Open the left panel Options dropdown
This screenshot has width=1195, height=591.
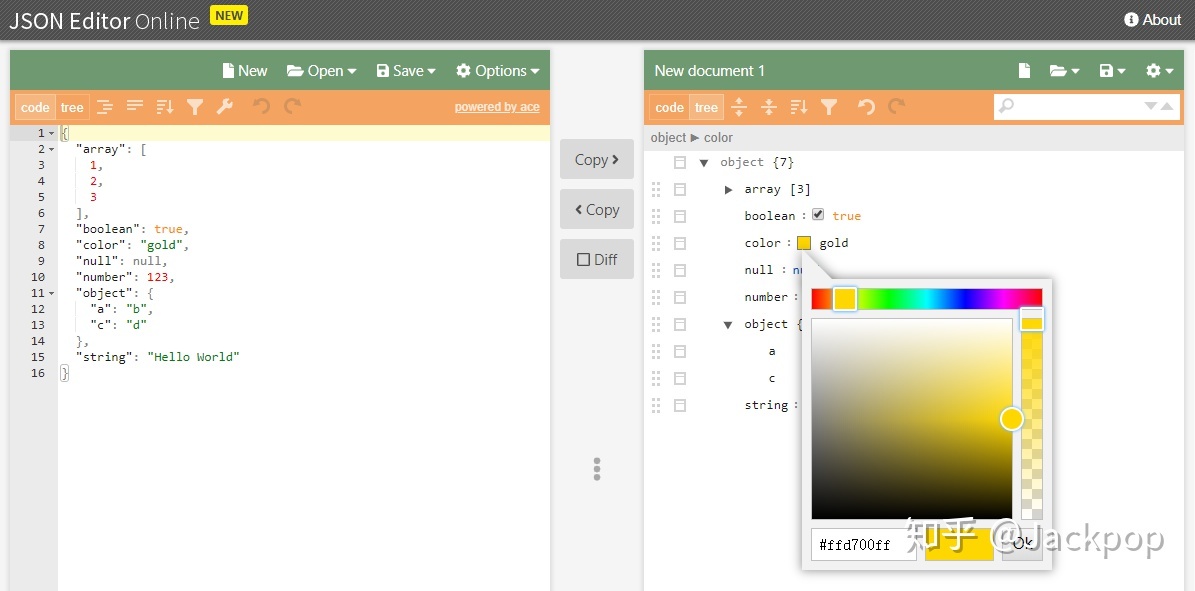[497, 71]
